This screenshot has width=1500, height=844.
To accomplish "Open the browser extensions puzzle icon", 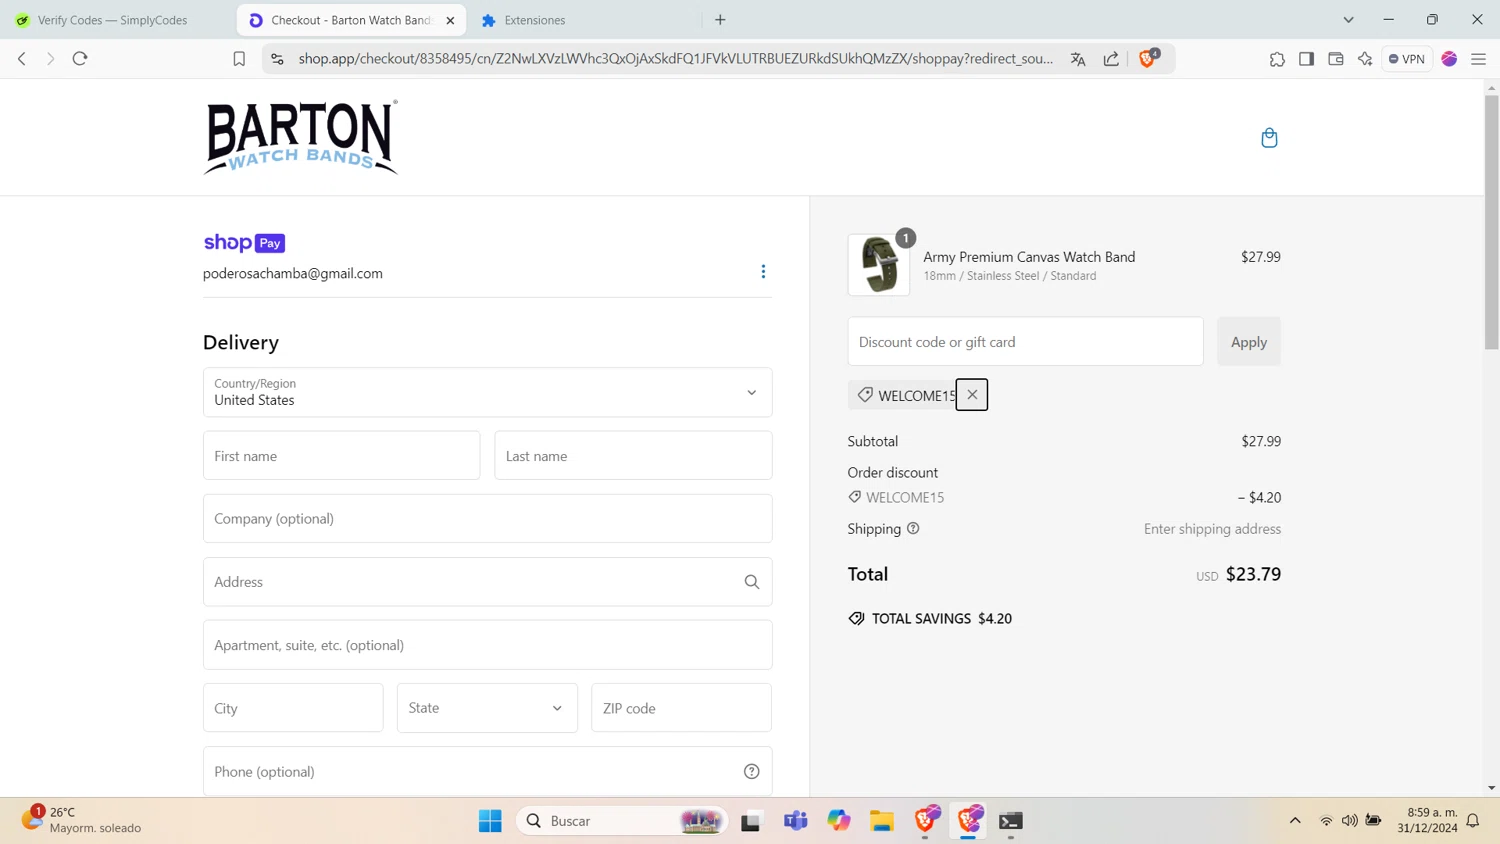I will pos(1277,59).
